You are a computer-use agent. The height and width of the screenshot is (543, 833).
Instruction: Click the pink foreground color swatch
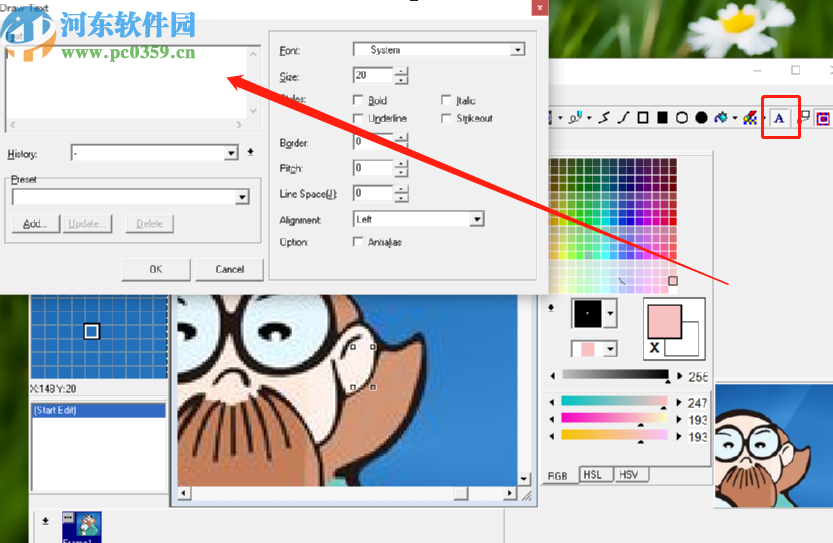coord(664,321)
